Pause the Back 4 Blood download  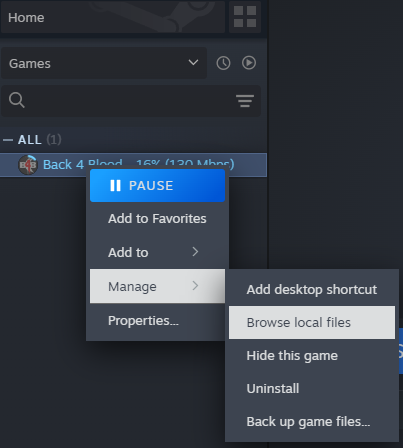pos(157,185)
